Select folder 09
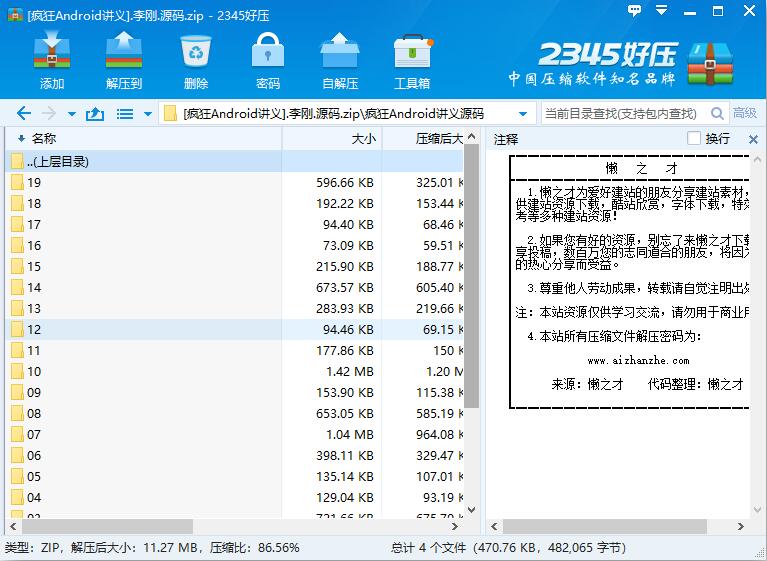Viewport: 767px width, 561px height. tap(235, 393)
